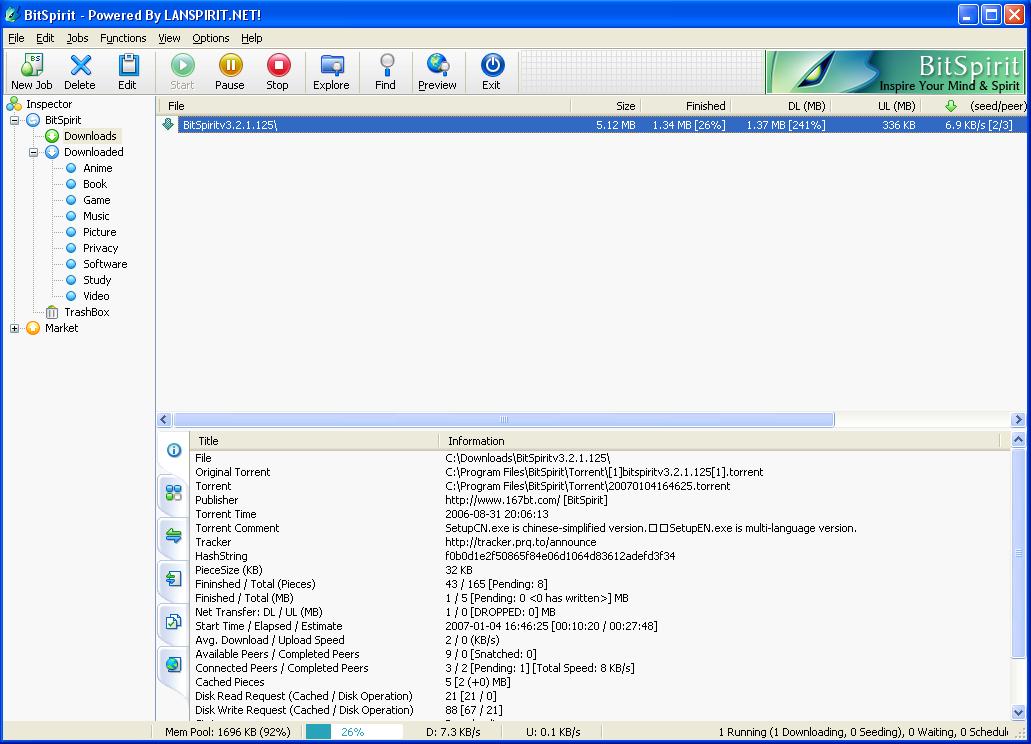This screenshot has width=1031, height=744.
Task: Click the job list scroll-right arrow
Action: [1018, 420]
